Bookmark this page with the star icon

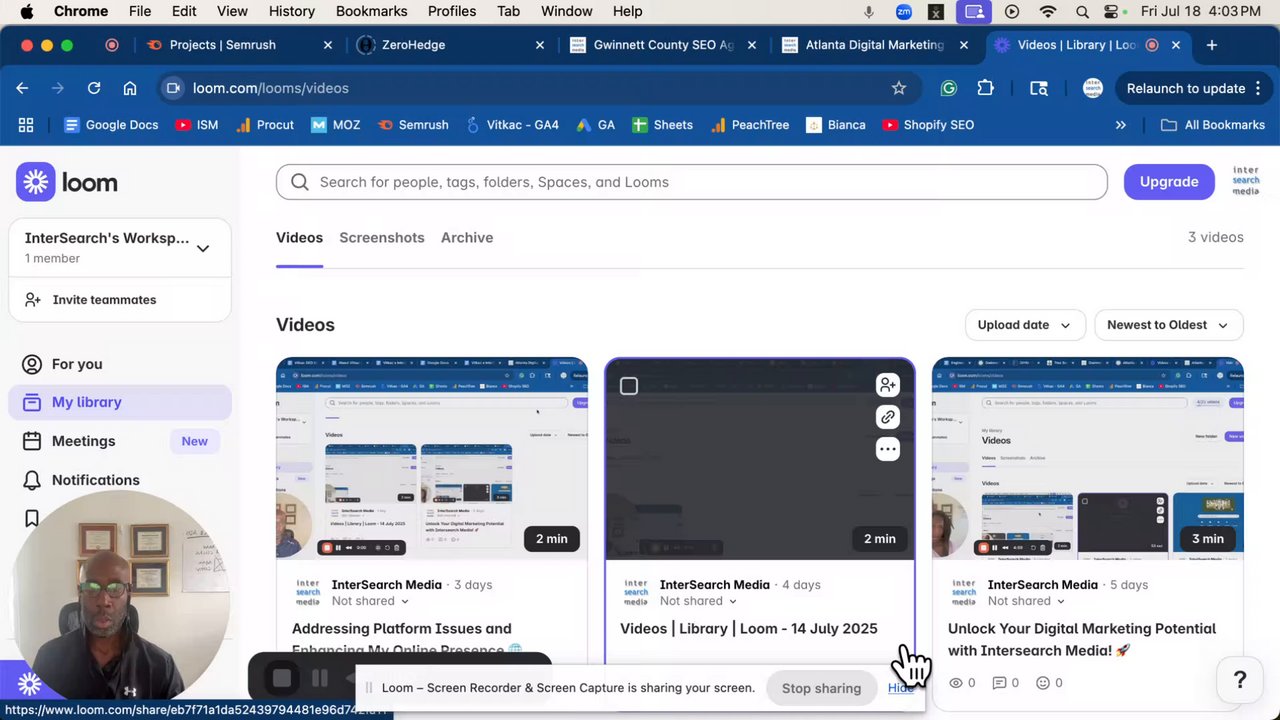point(899,88)
